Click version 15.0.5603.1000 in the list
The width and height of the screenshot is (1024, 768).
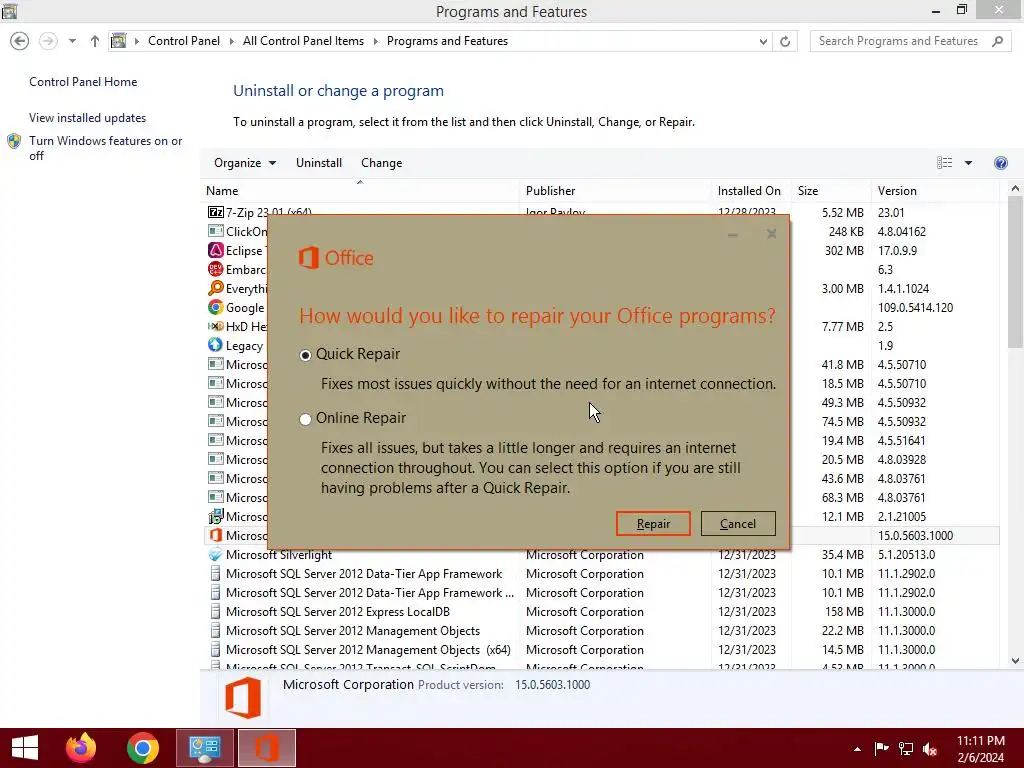[915, 536]
